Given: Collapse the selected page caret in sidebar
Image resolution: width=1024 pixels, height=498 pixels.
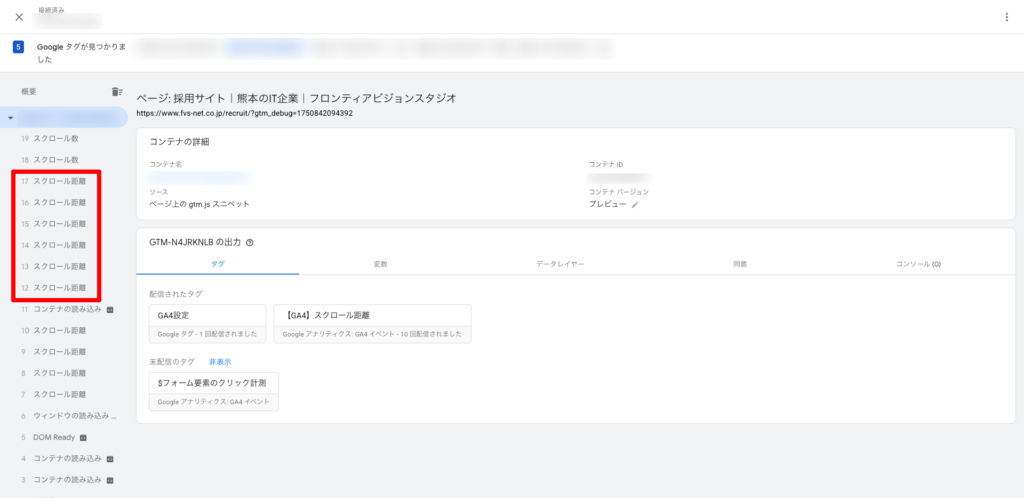Looking at the screenshot, I should click(x=10, y=118).
